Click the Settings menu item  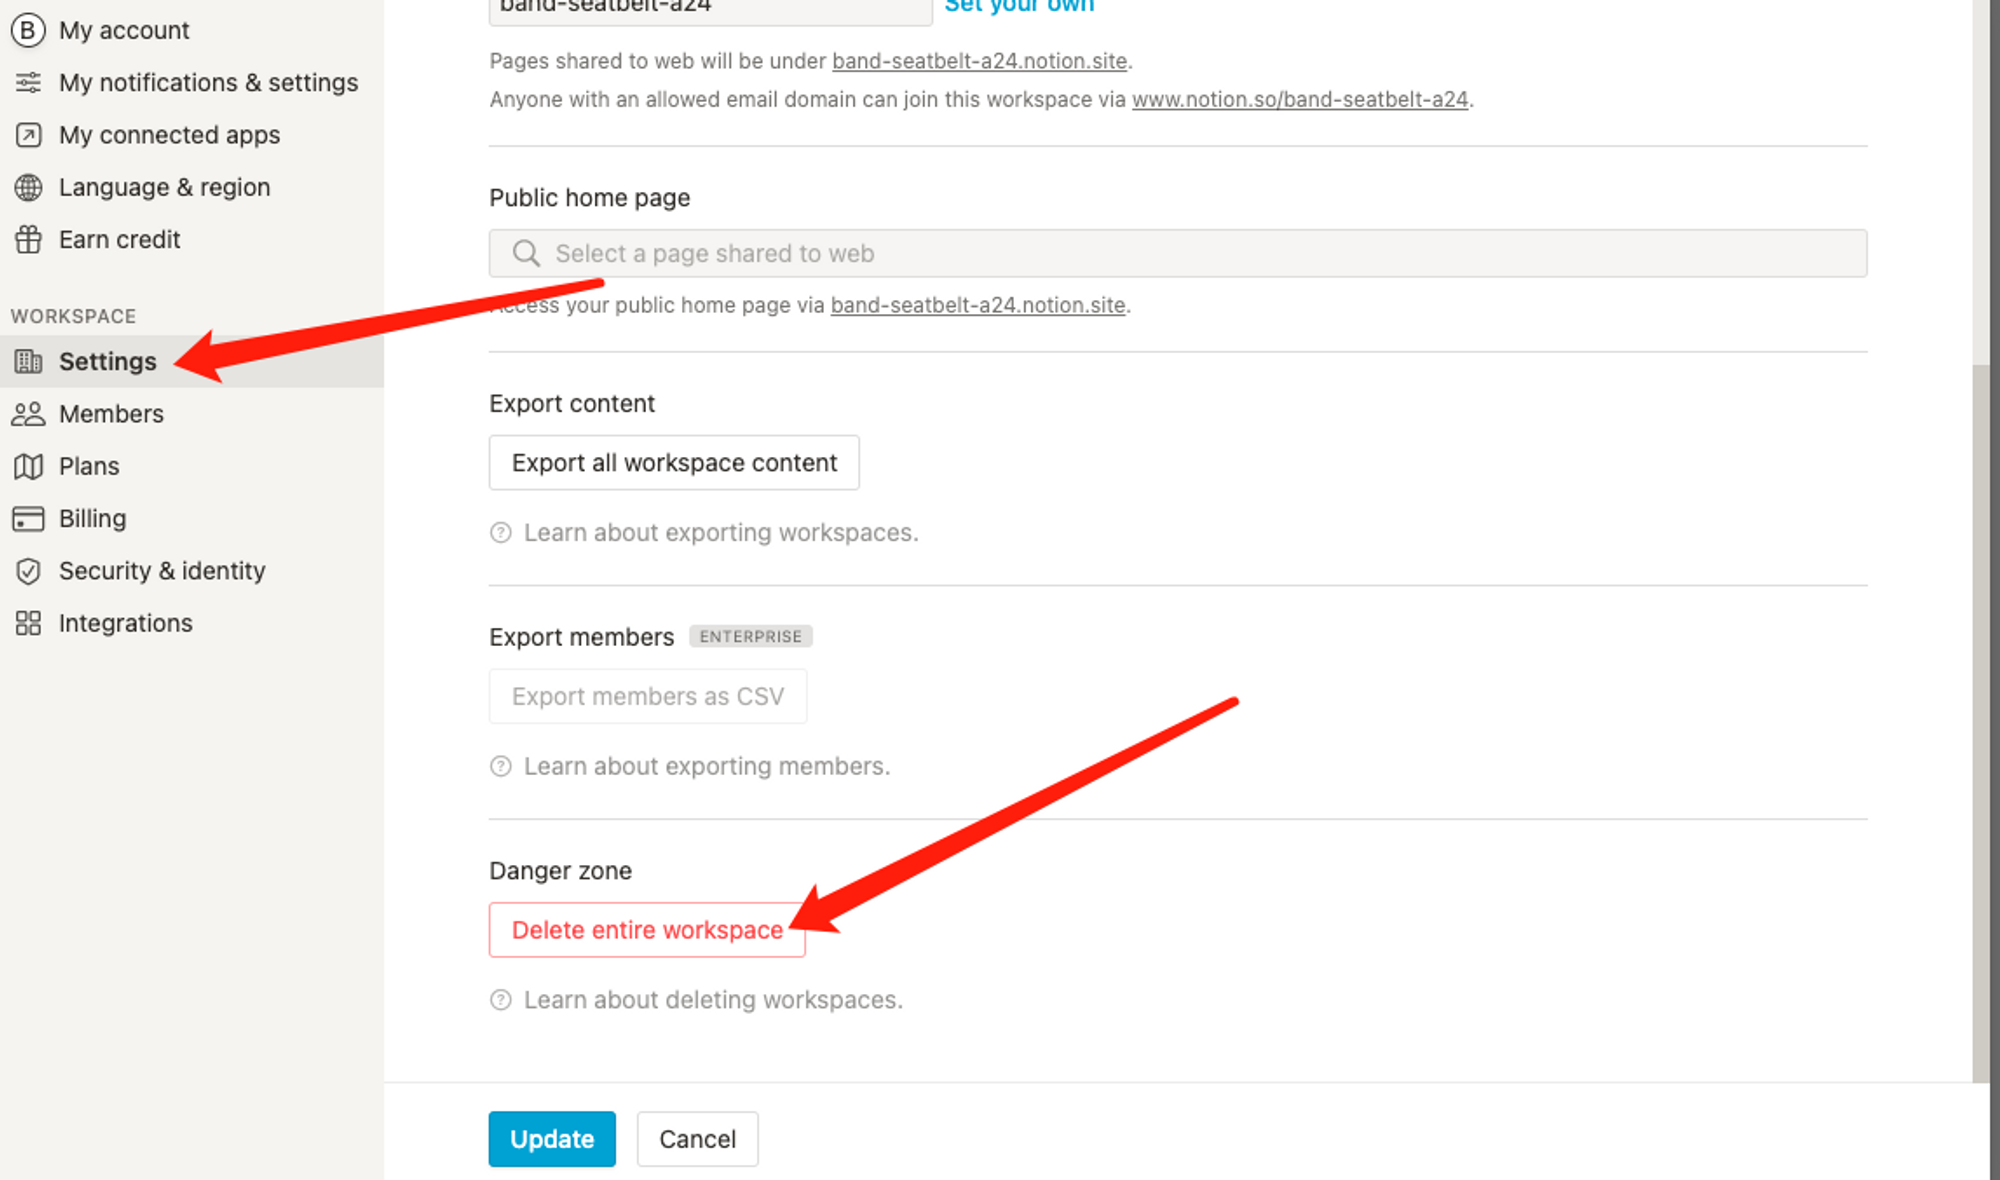click(107, 361)
